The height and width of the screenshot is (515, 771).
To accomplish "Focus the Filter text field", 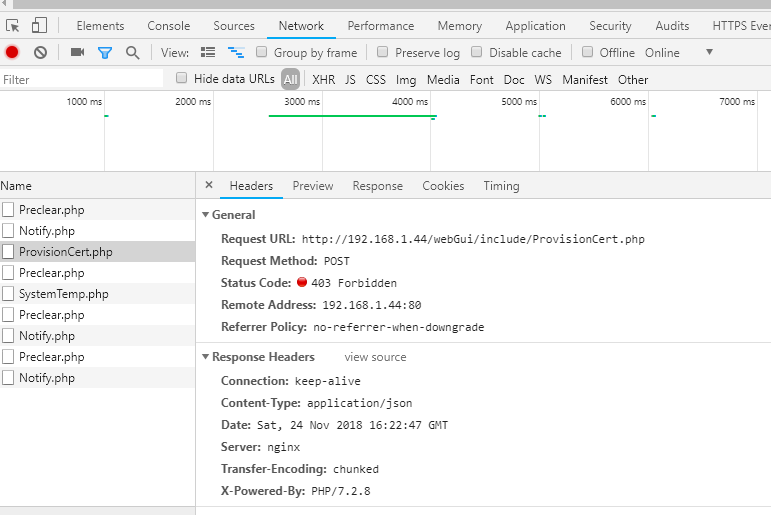I will point(82,79).
